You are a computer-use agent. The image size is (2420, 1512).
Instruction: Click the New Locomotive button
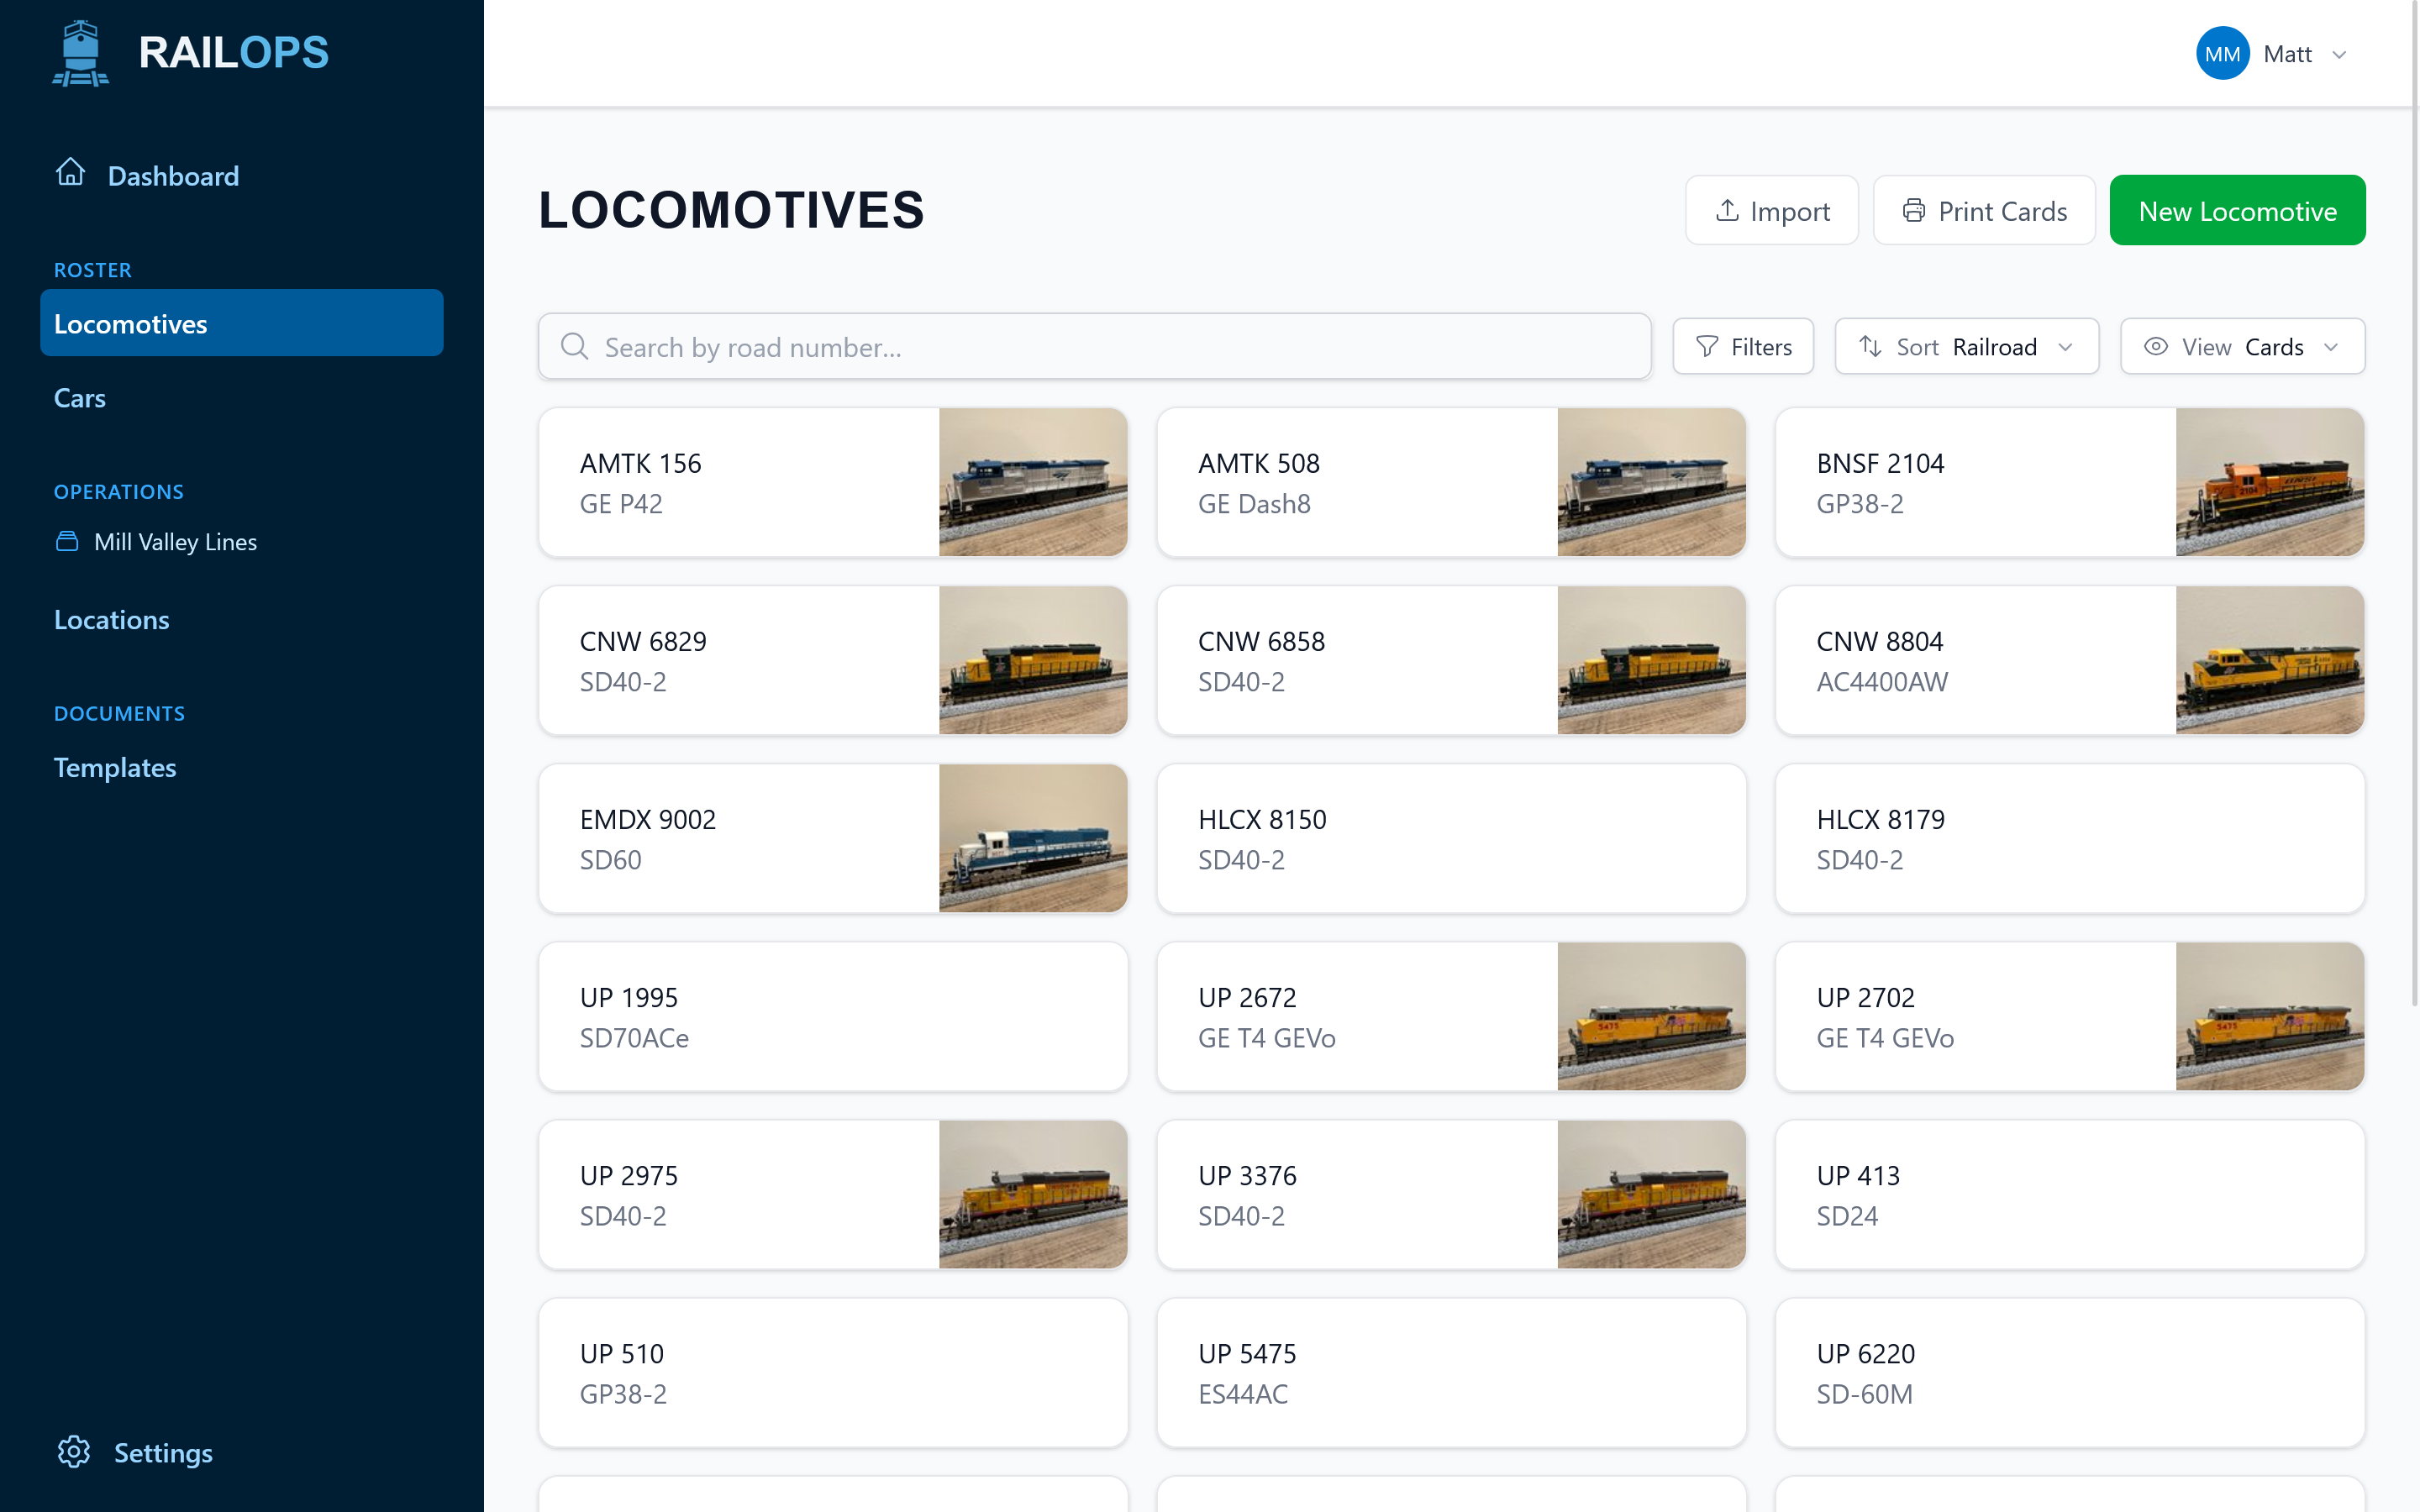pos(2237,210)
